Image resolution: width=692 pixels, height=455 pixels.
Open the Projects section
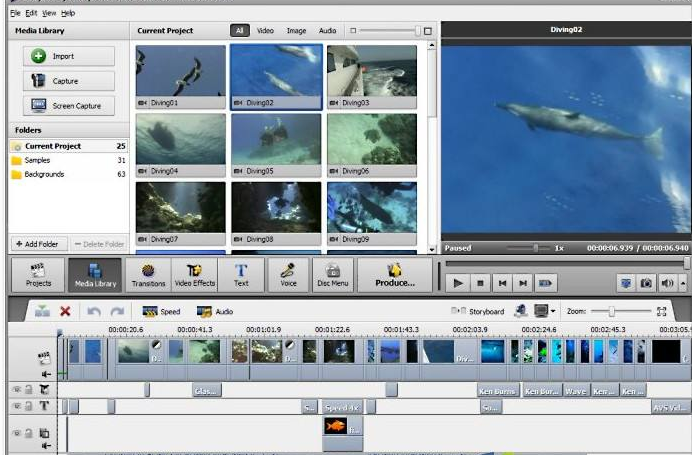tap(38, 275)
